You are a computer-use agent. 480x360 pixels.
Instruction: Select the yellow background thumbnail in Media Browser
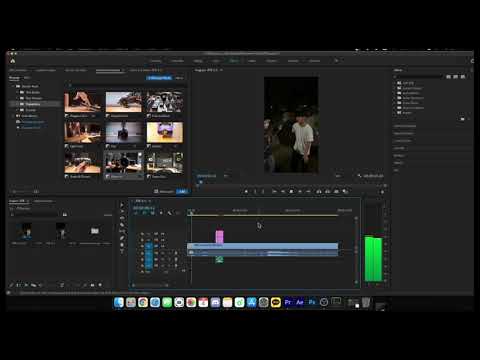tap(165, 132)
